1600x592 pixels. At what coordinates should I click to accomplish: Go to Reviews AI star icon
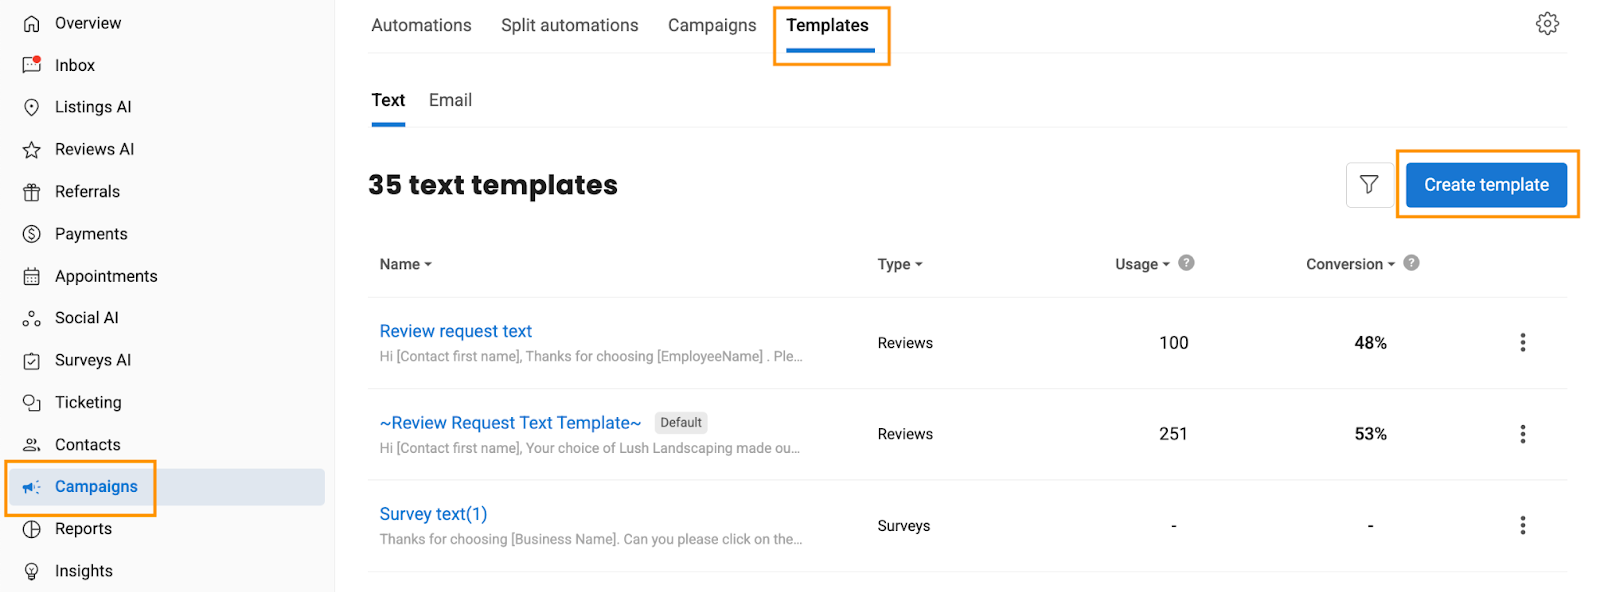(32, 150)
